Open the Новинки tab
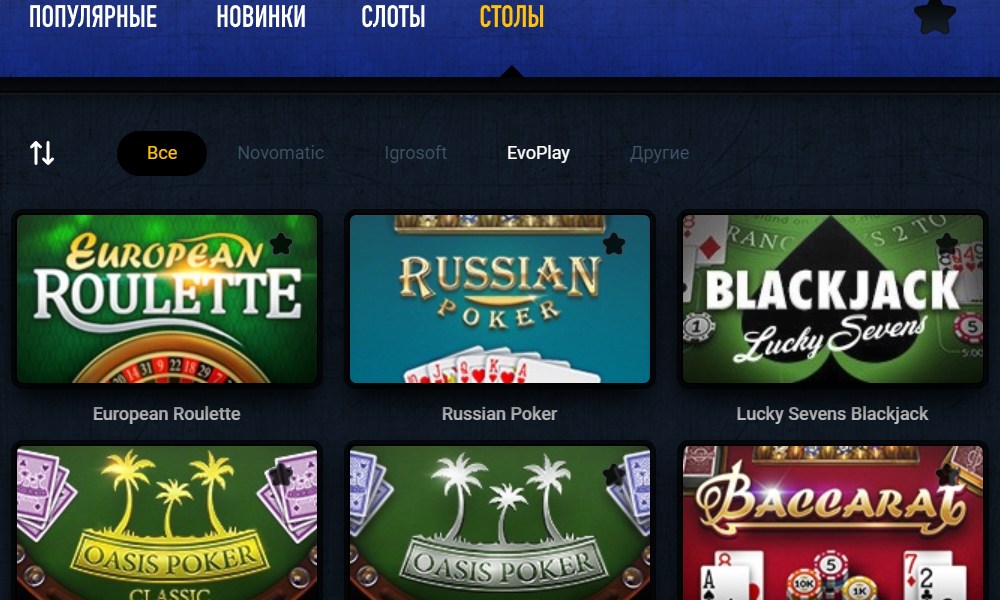The image size is (1000, 600). pos(261,17)
